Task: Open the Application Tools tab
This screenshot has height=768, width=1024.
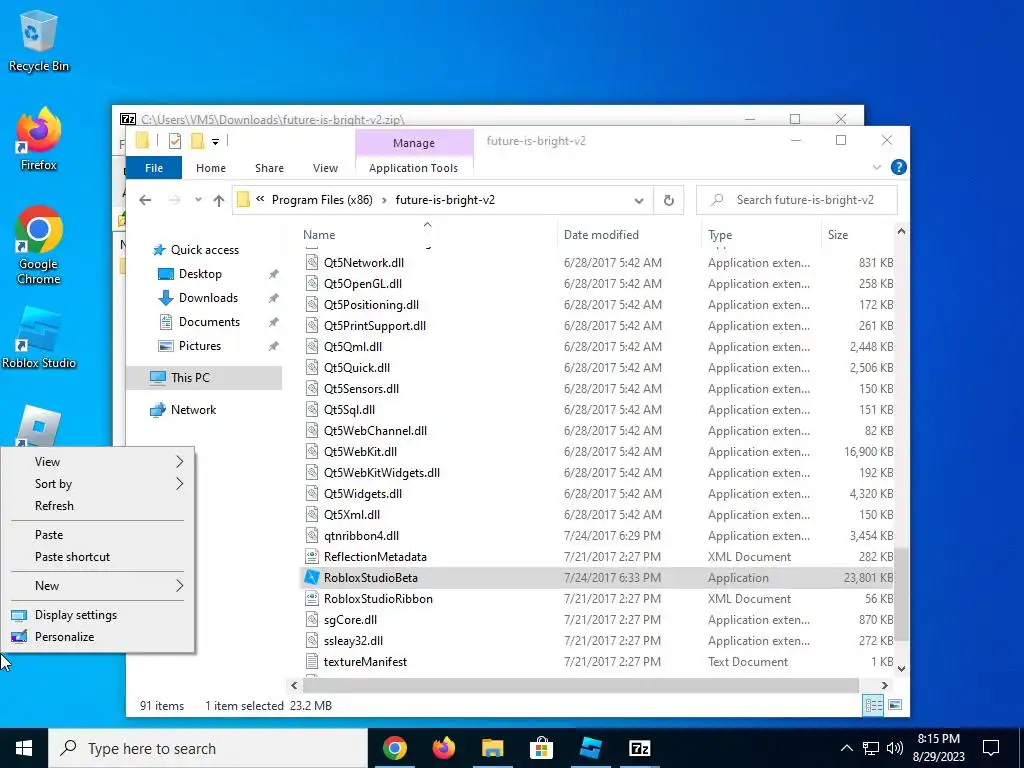Action: pos(413,168)
